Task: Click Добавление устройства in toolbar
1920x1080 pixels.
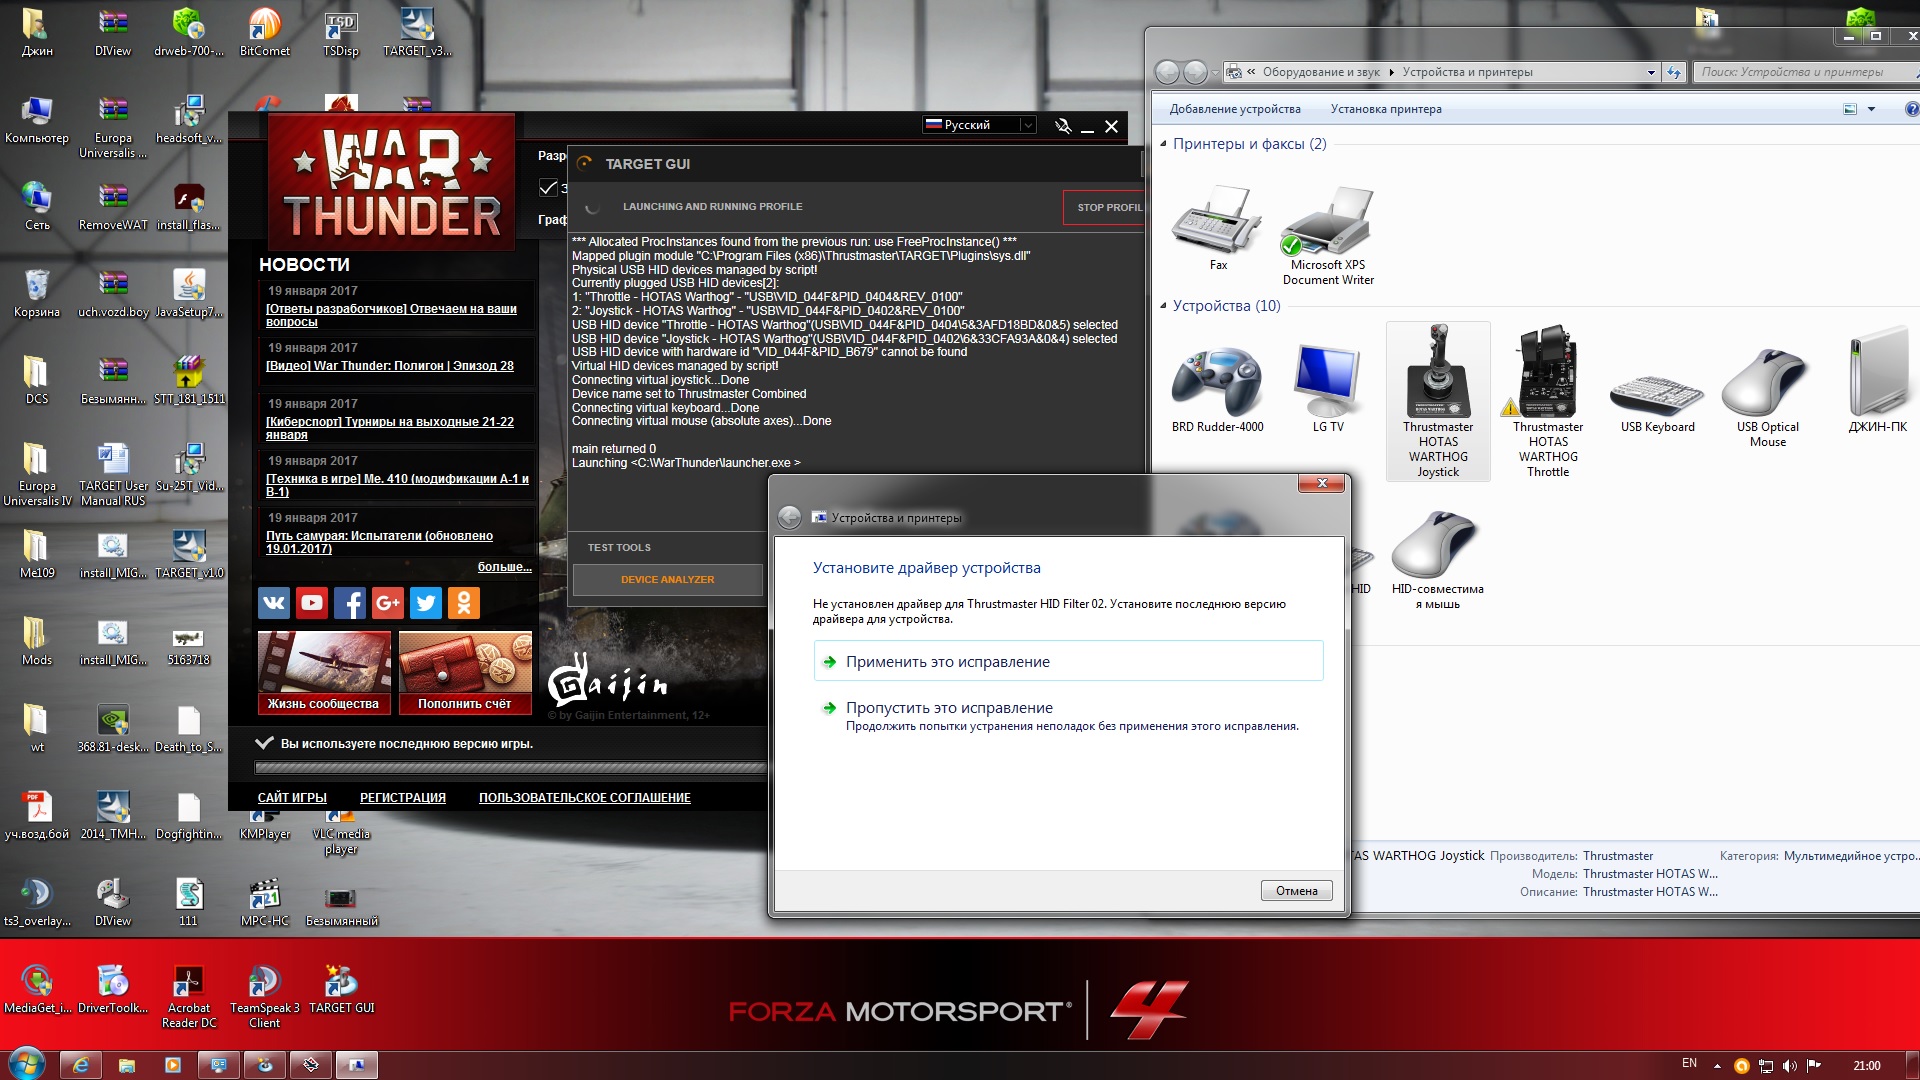Action: (x=1235, y=109)
